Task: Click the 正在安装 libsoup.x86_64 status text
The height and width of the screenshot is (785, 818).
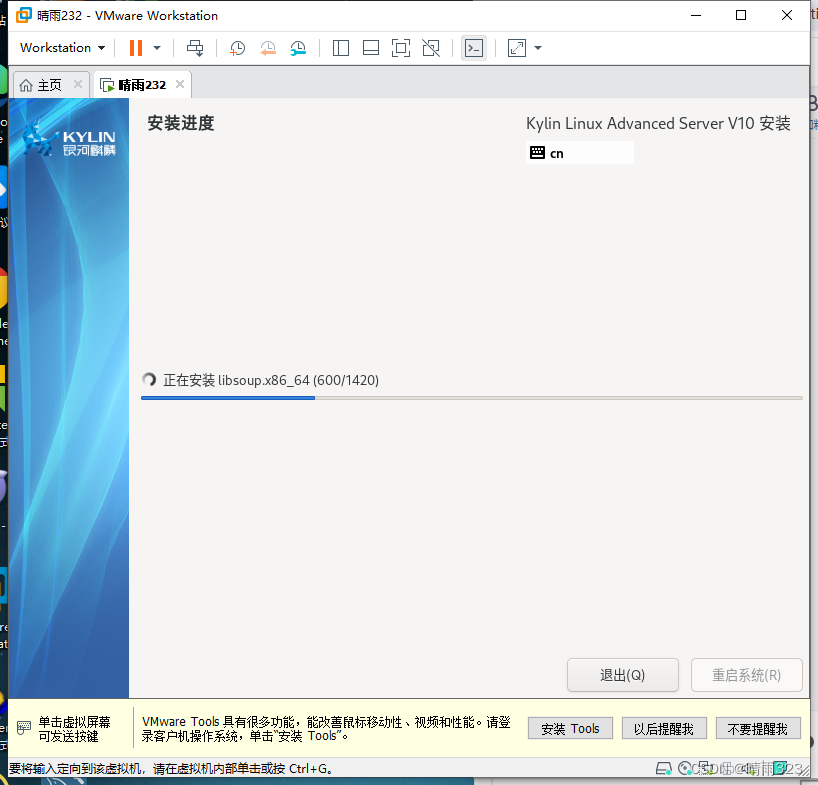Action: click(271, 380)
